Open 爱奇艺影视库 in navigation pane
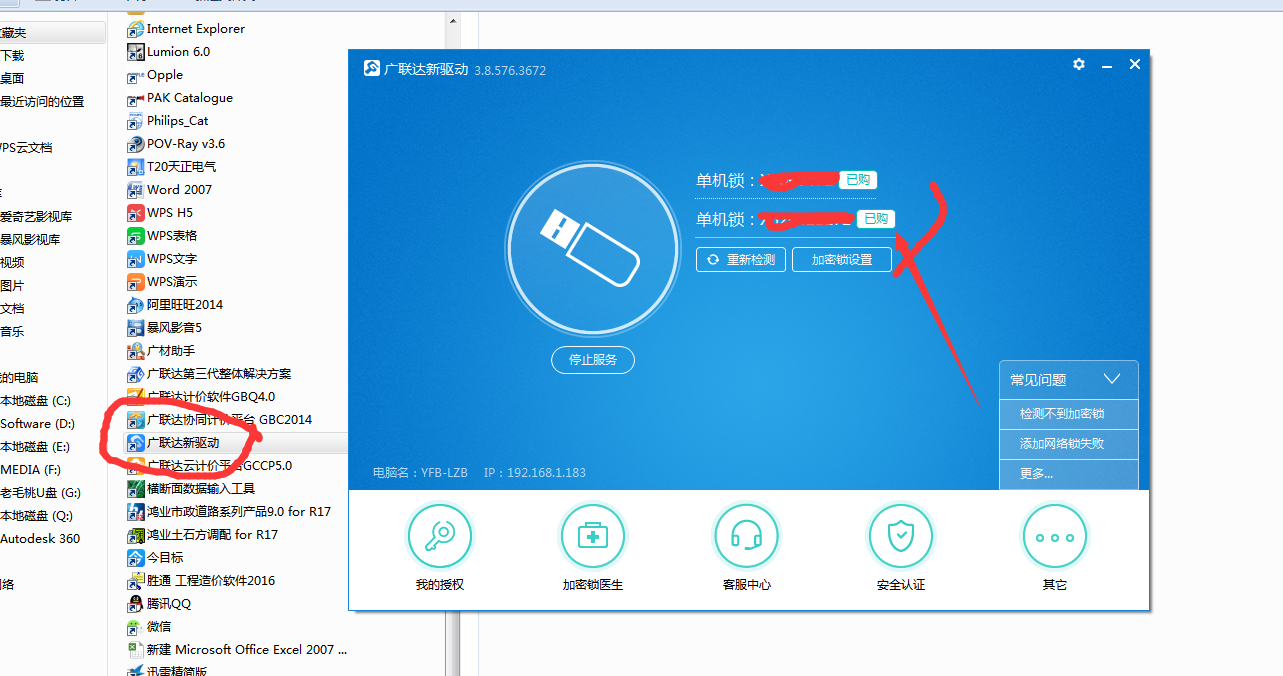The image size is (1283, 676). tap(36, 217)
